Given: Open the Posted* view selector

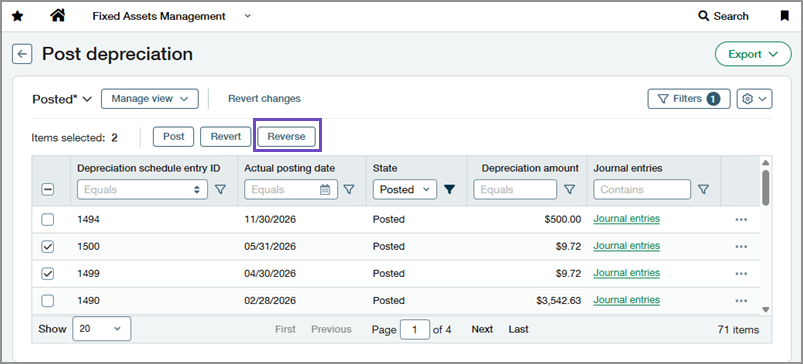Looking at the screenshot, I should coord(62,99).
